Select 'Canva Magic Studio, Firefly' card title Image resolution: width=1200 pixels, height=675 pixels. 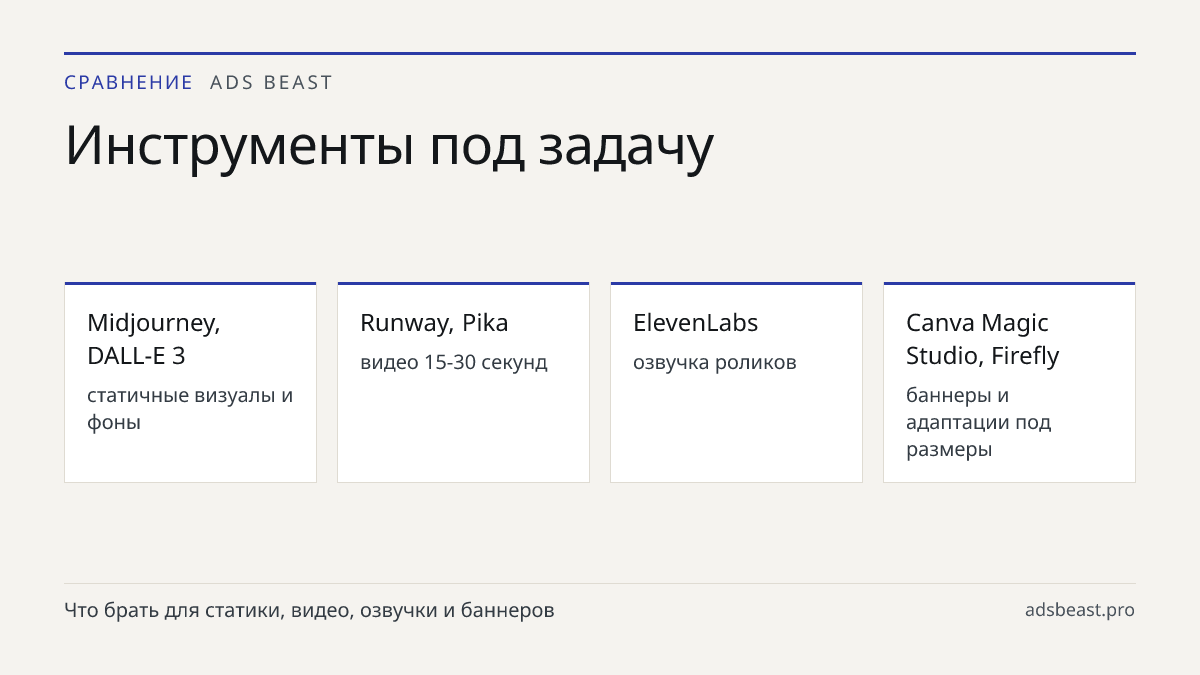click(x=983, y=339)
